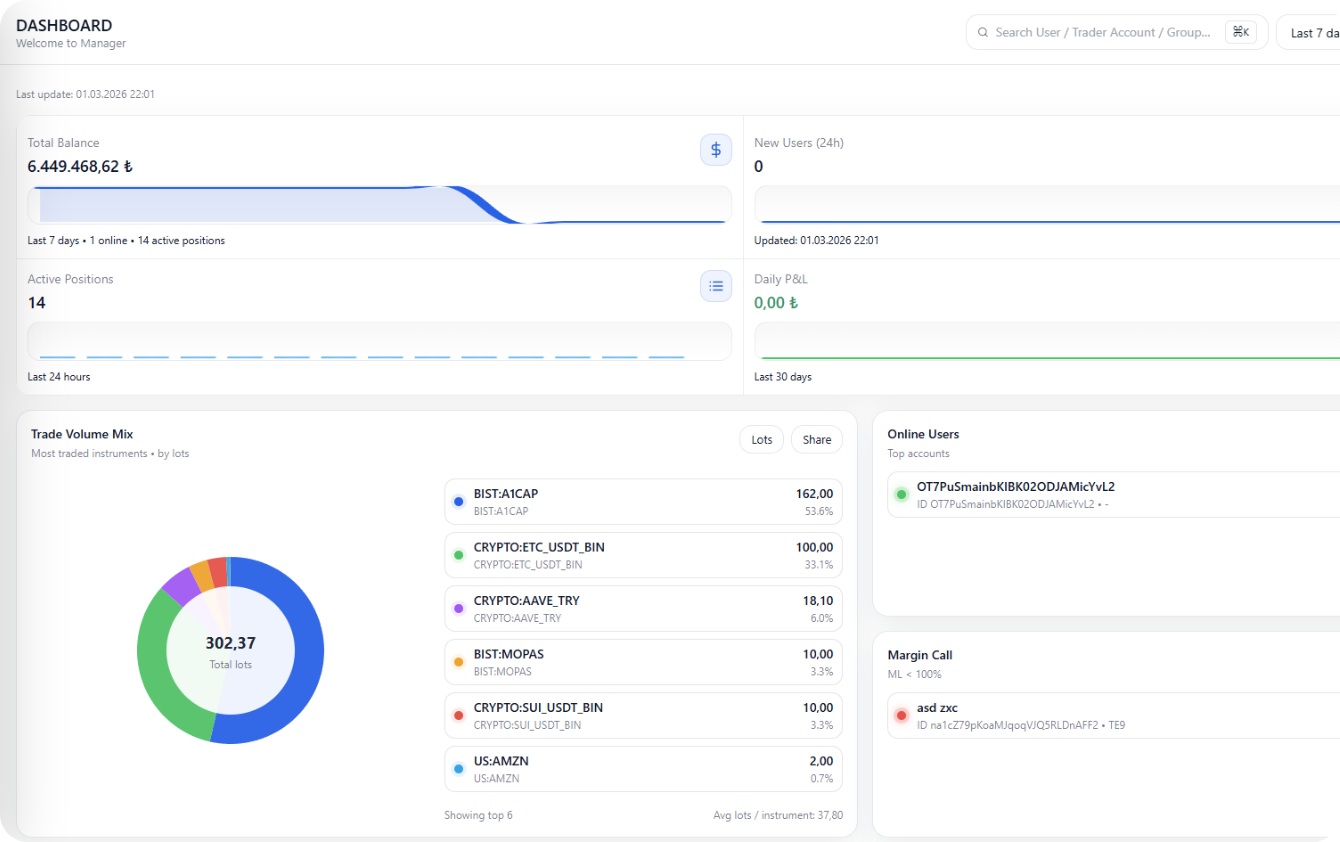Select the US:AMZN instrument row
The width and height of the screenshot is (1340, 842).
[x=643, y=769]
